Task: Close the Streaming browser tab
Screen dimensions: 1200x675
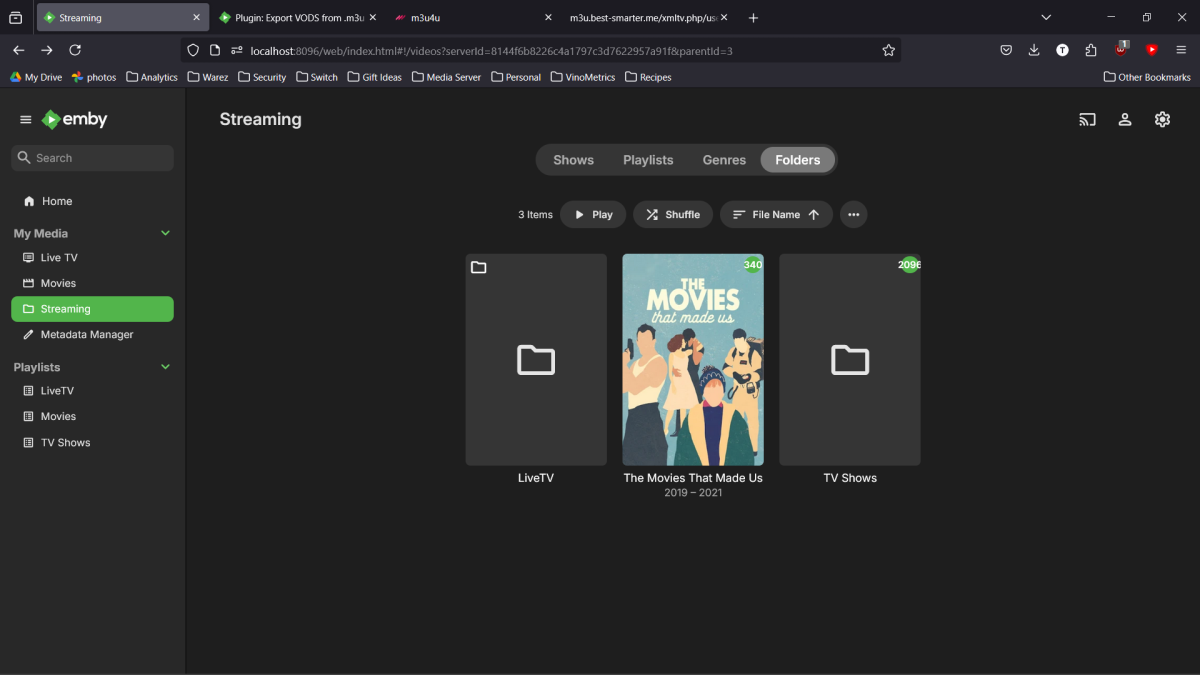Action: pyautogui.click(x=197, y=18)
